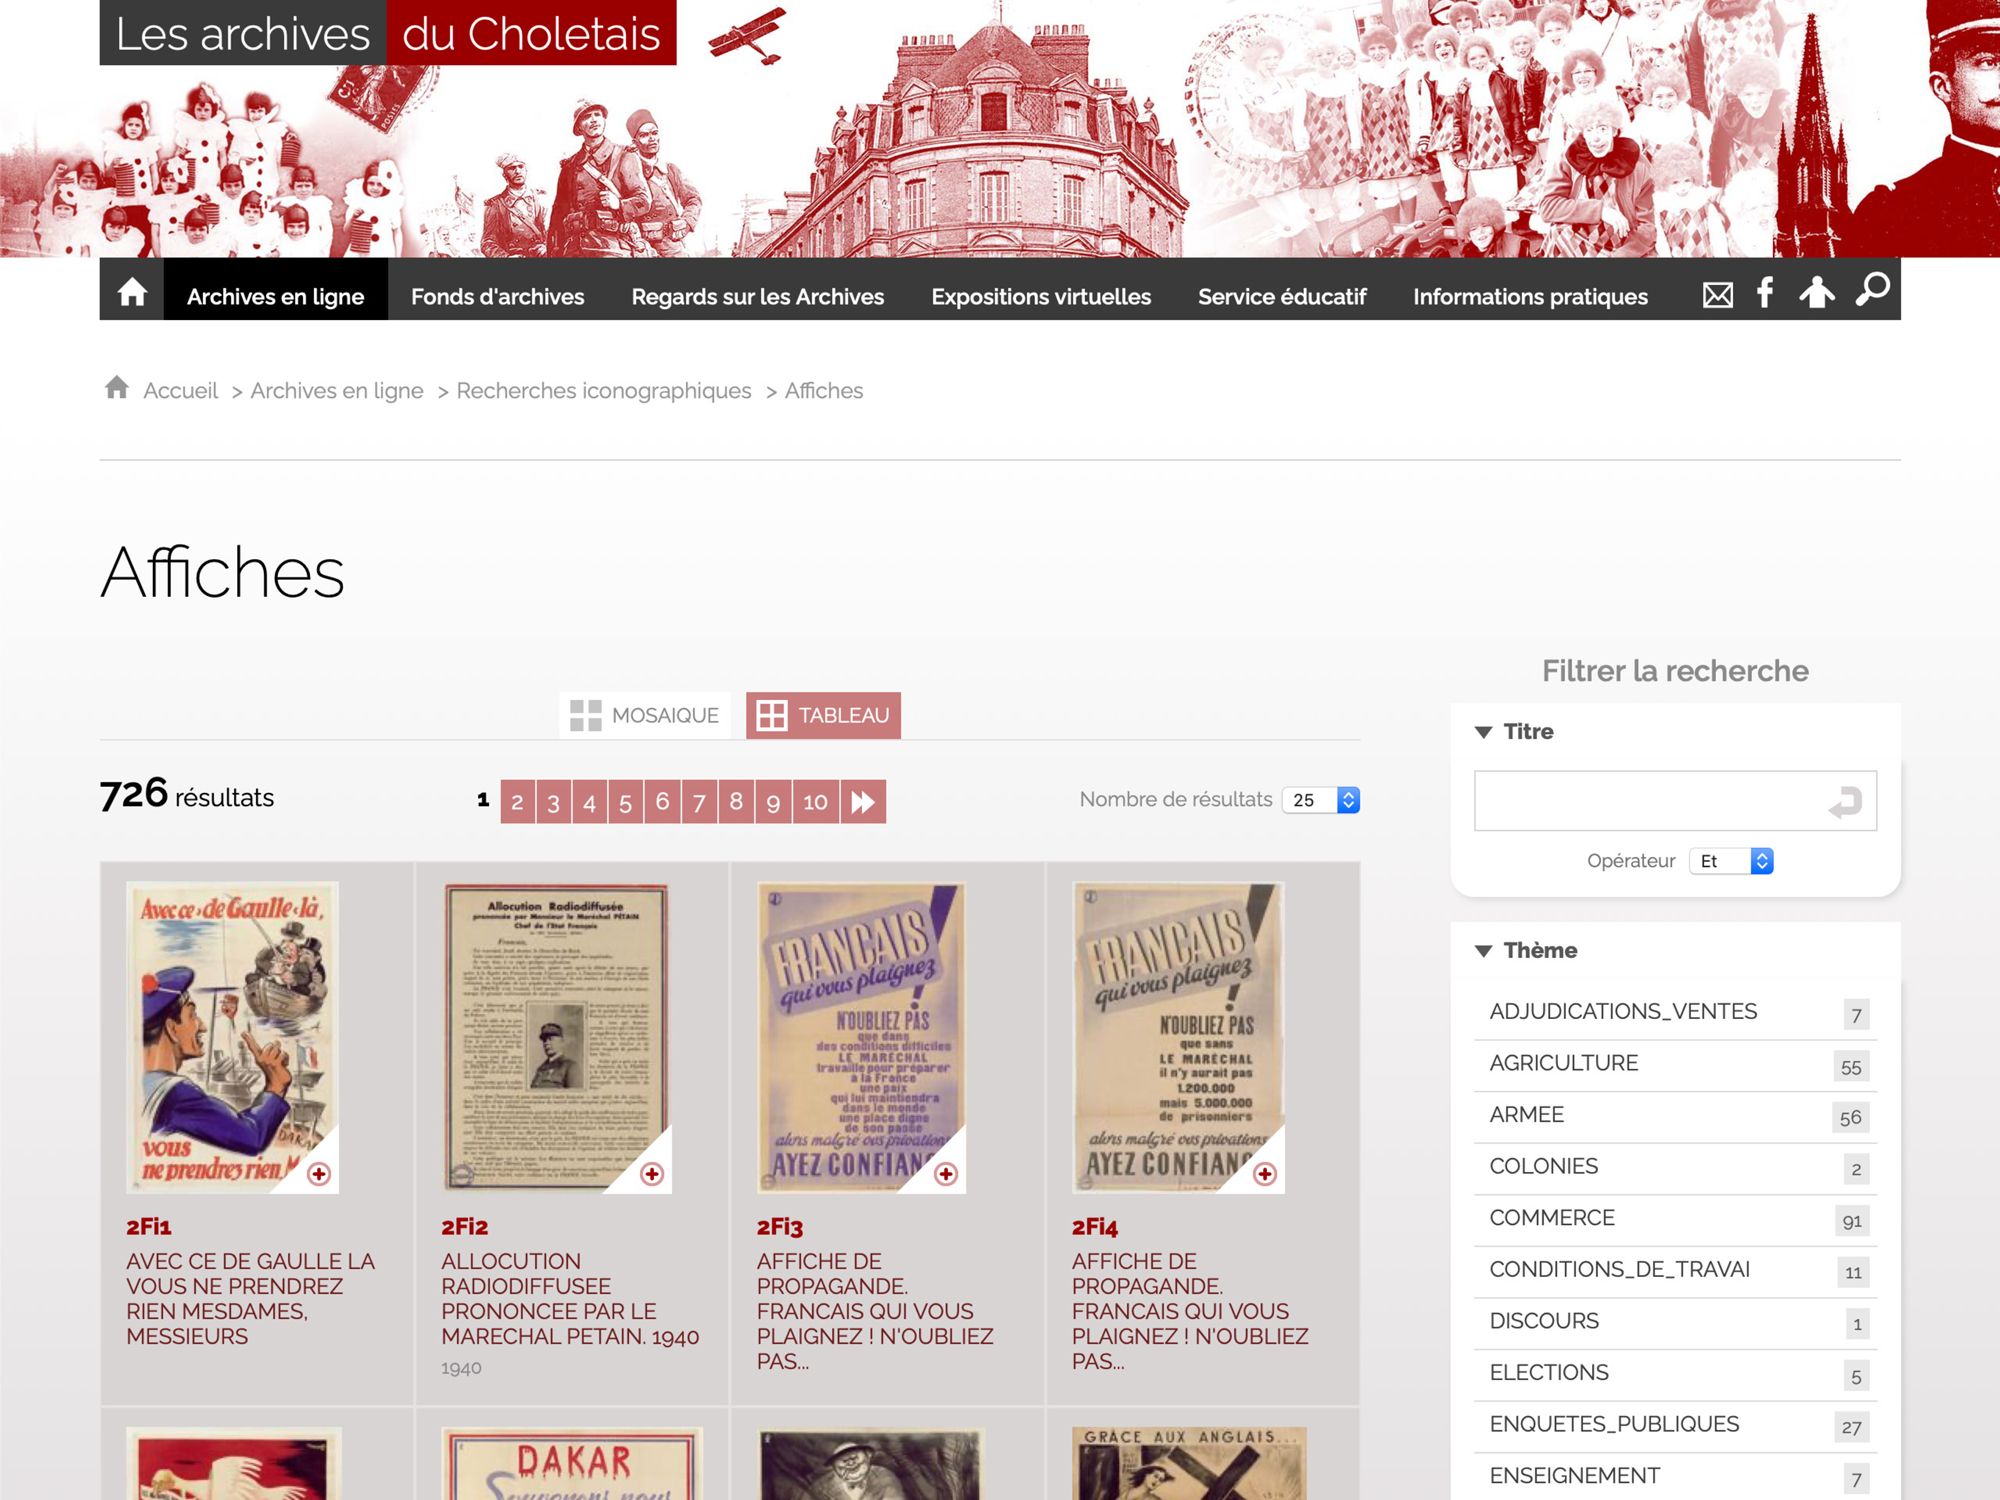Viewport: 2000px width, 1500px height.
Task: Switch to Tableau view
Action: pos(823,715)
